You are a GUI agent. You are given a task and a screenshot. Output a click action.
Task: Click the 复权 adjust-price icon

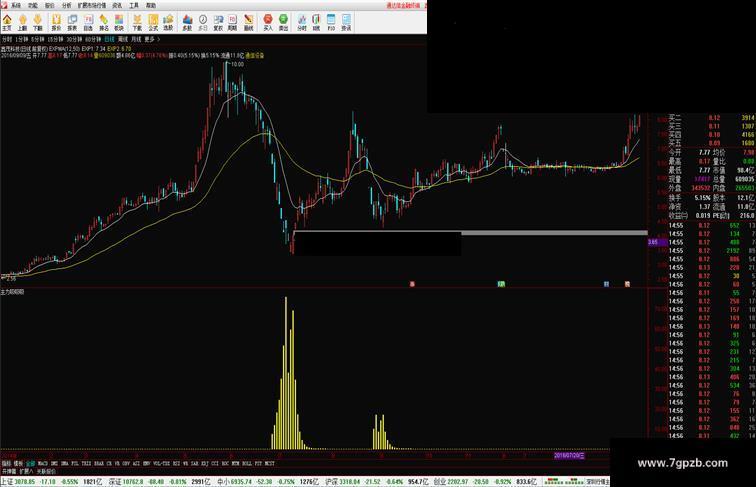tap(218, 22)
